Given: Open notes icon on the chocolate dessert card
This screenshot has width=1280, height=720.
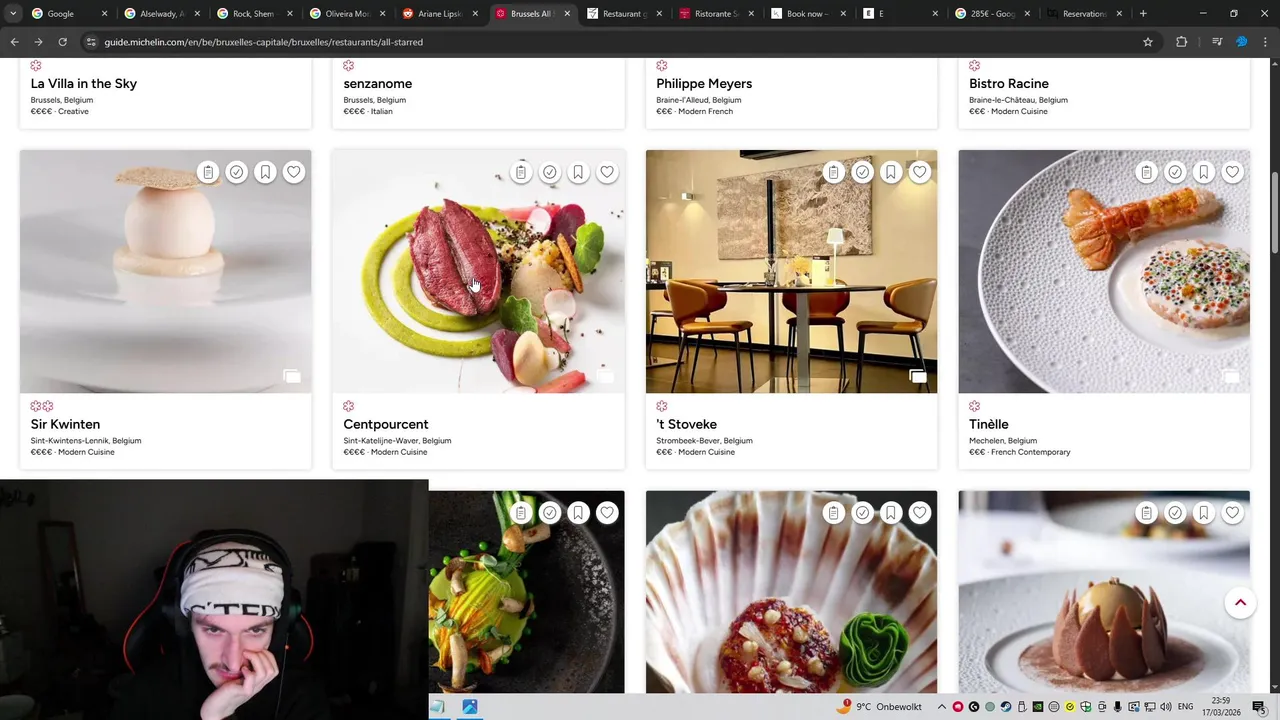Looking at the screenshot, I should coord(1147,513).
